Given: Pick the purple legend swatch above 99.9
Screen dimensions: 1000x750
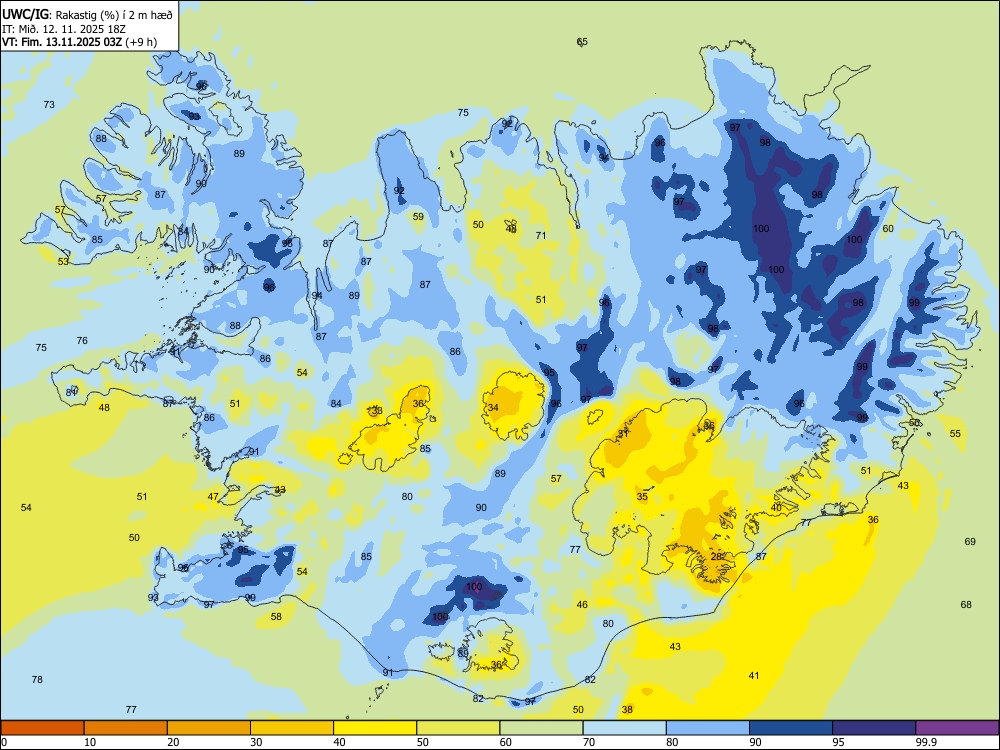Looking at the screenshot, I should (957, 728).
